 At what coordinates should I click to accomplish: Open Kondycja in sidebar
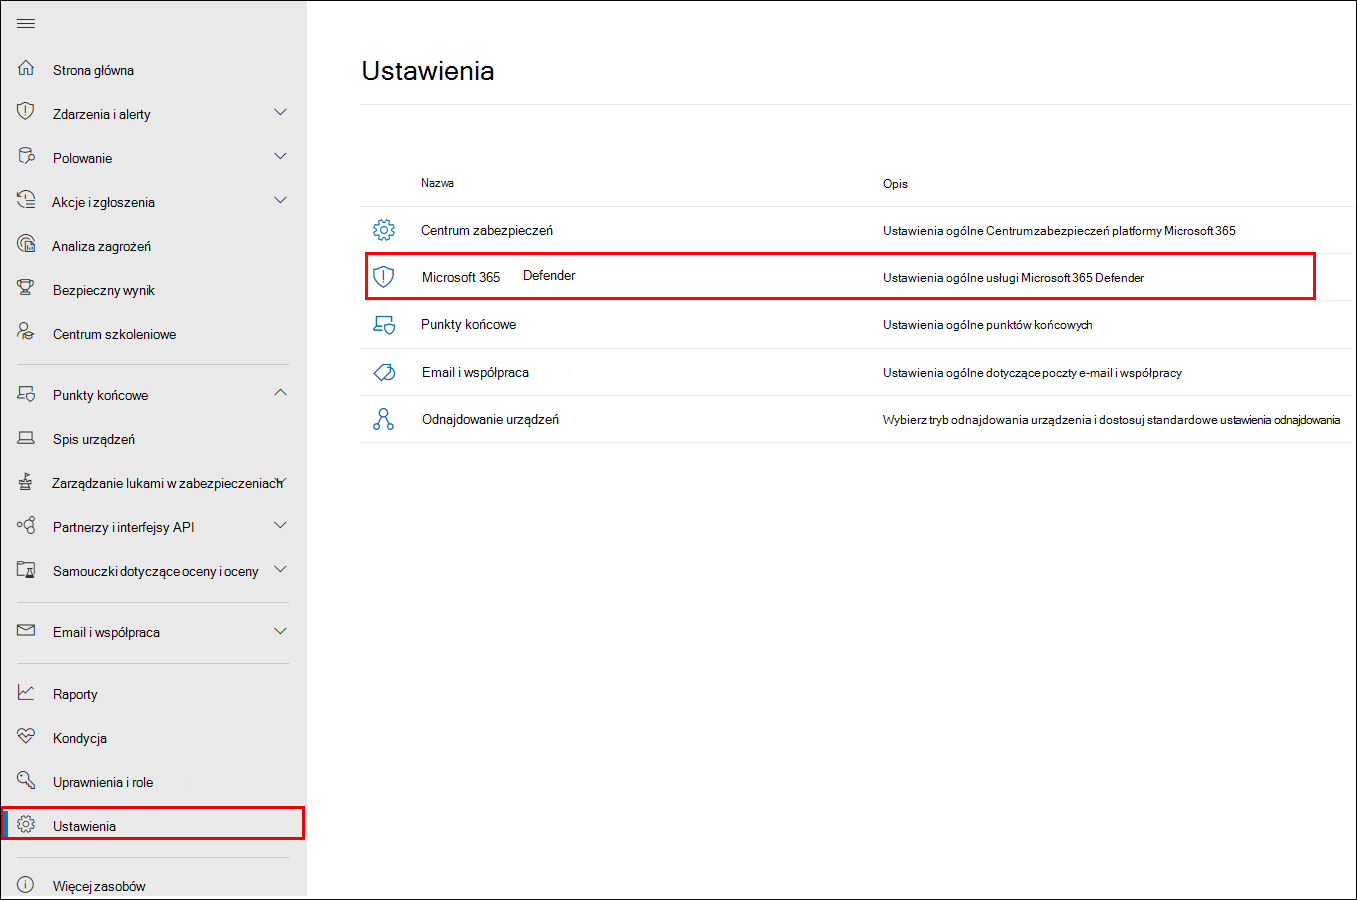coord(79,738)
